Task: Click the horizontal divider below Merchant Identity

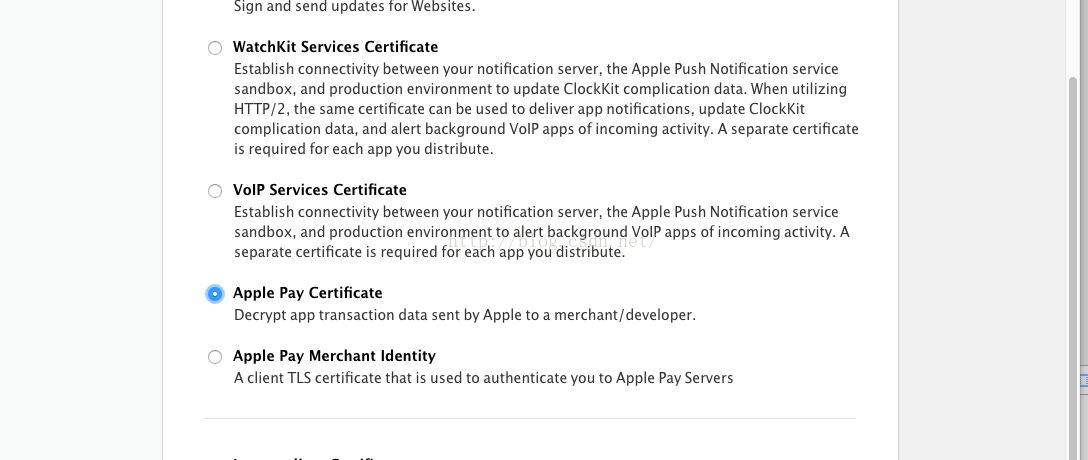Action: point(528,418)
